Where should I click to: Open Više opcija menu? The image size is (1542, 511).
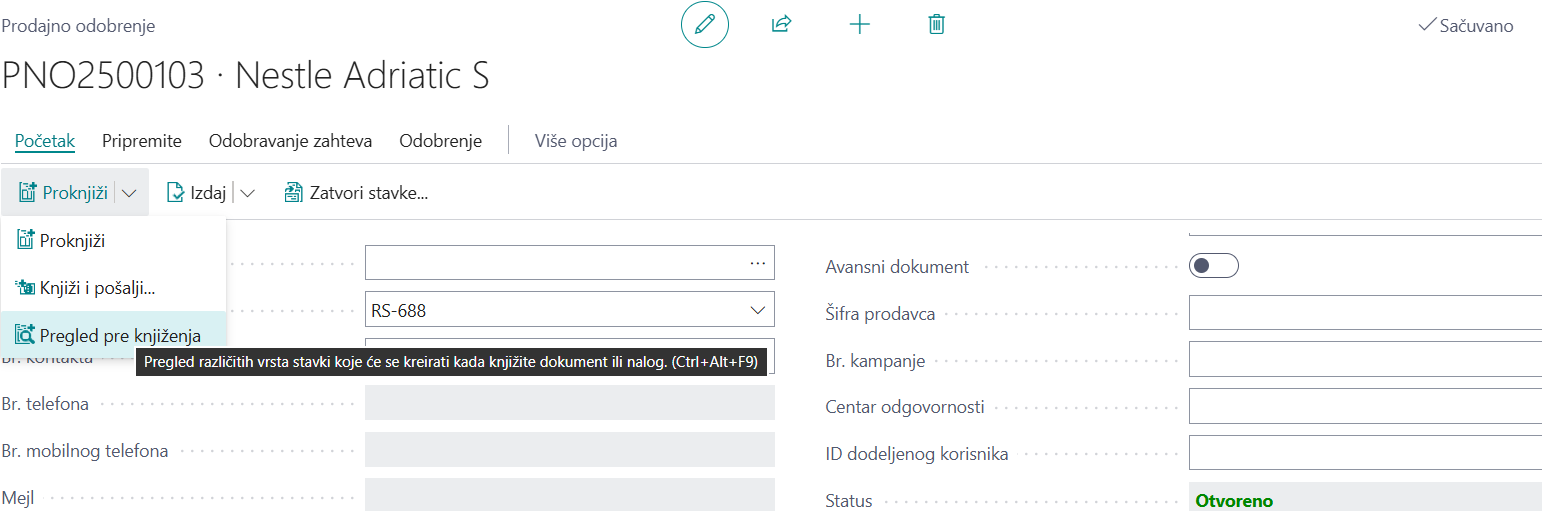575,141
